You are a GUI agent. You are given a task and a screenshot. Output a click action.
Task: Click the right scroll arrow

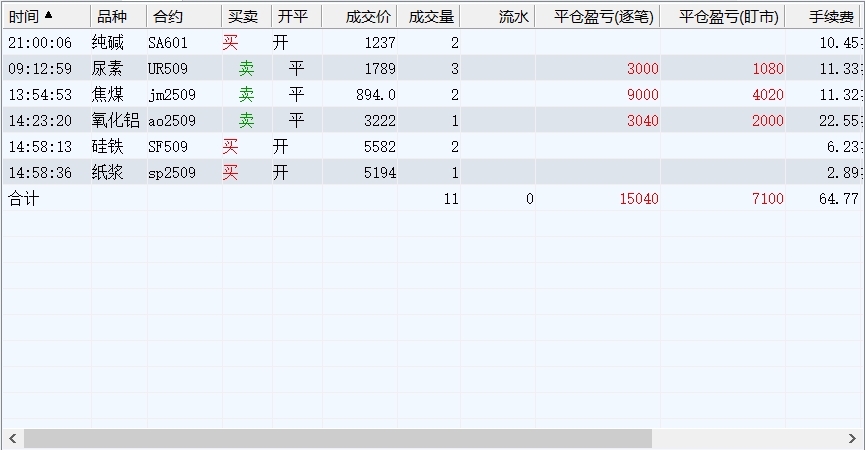pos(852,439)
